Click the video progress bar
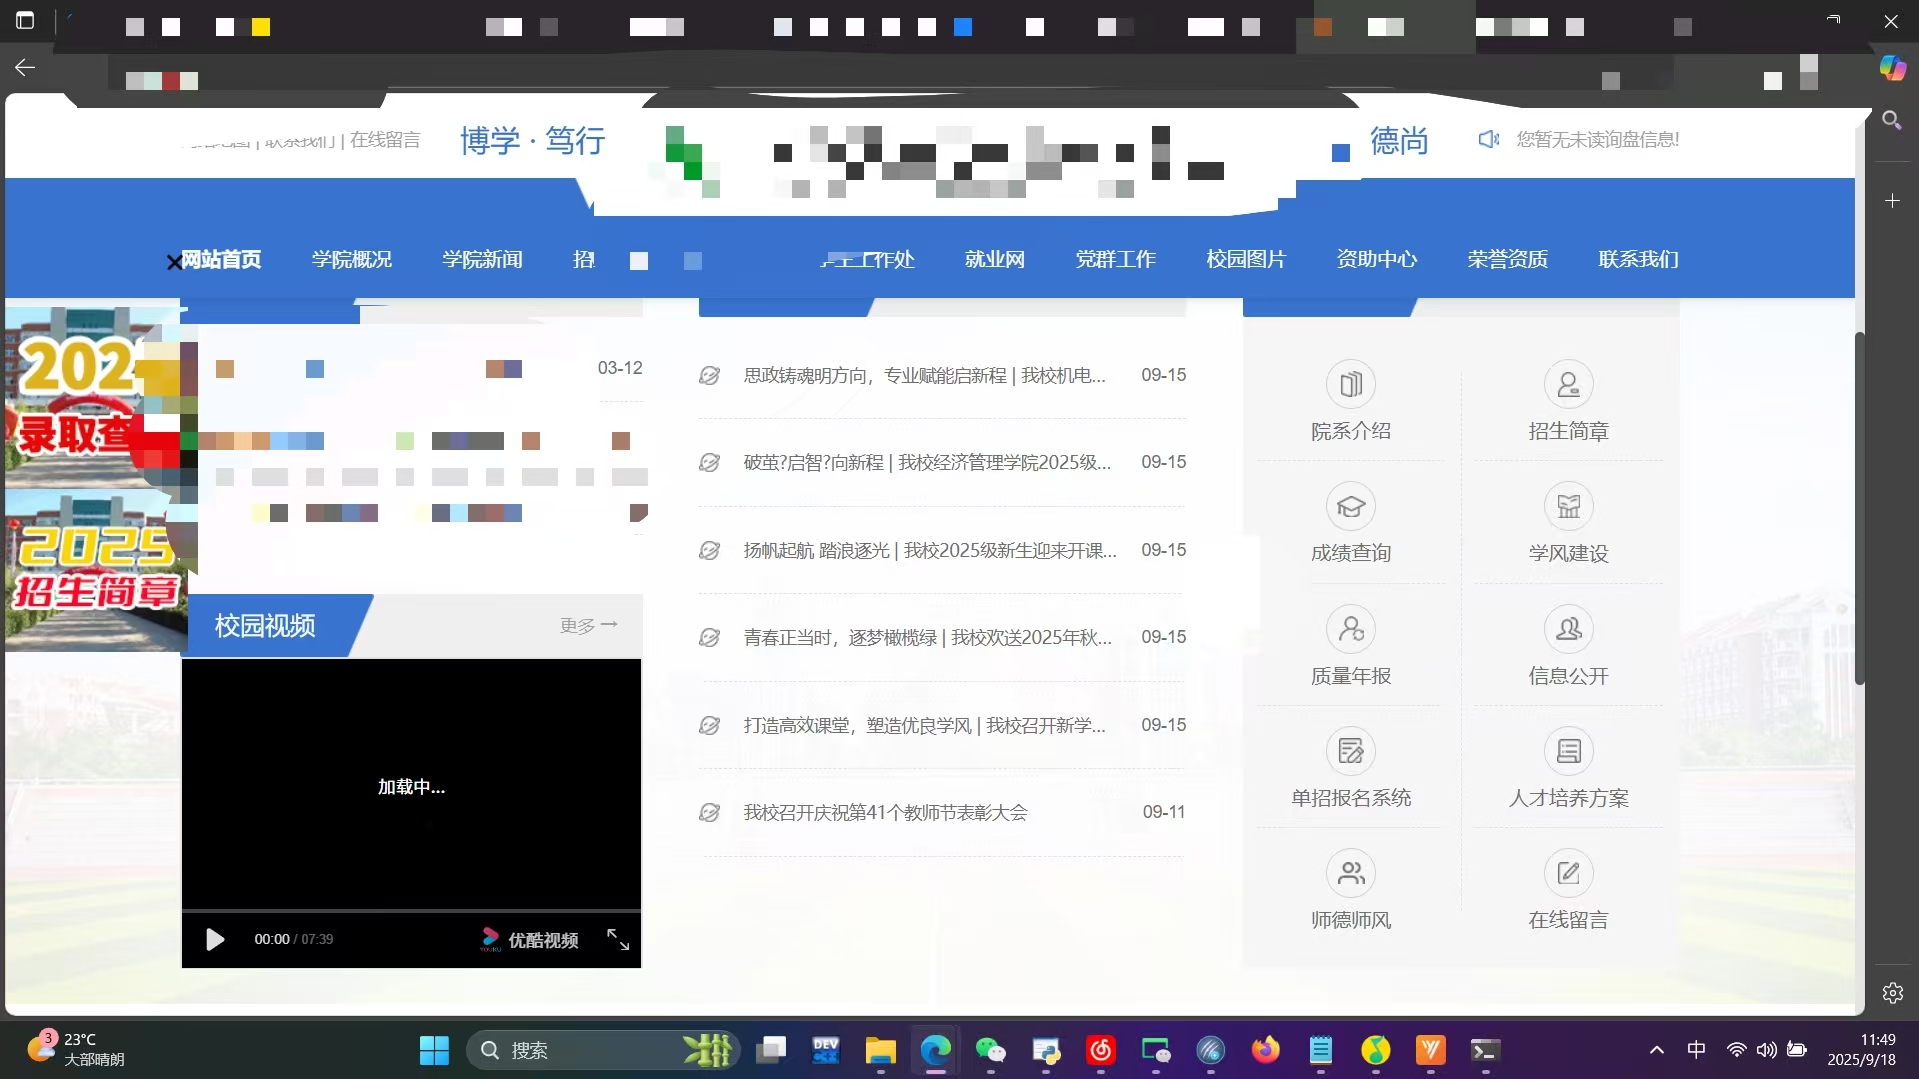The width and height of the screenshot is (1919, 1079). [410, 911]
